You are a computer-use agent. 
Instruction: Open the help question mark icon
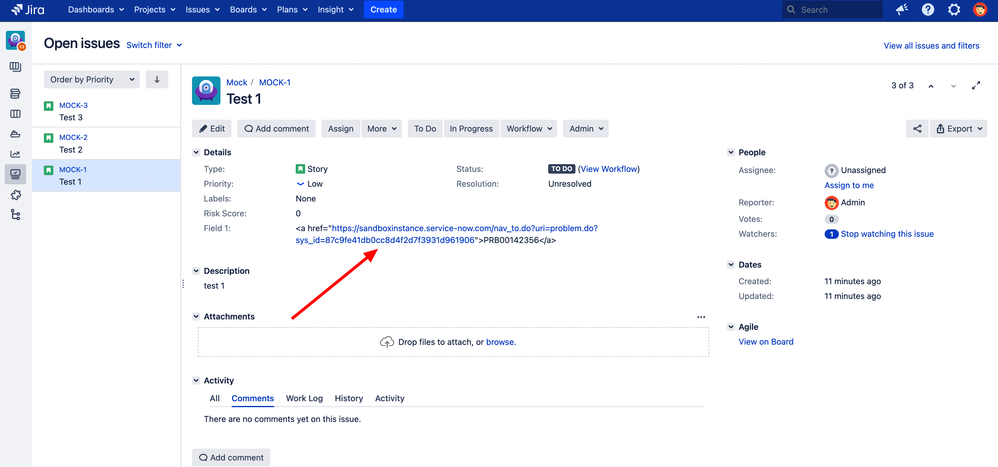[928, 10]
